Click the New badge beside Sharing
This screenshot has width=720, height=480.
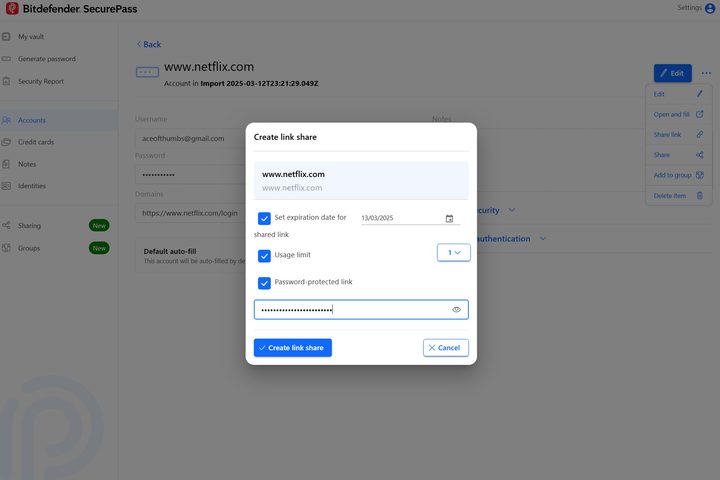(x=99, y=226)
